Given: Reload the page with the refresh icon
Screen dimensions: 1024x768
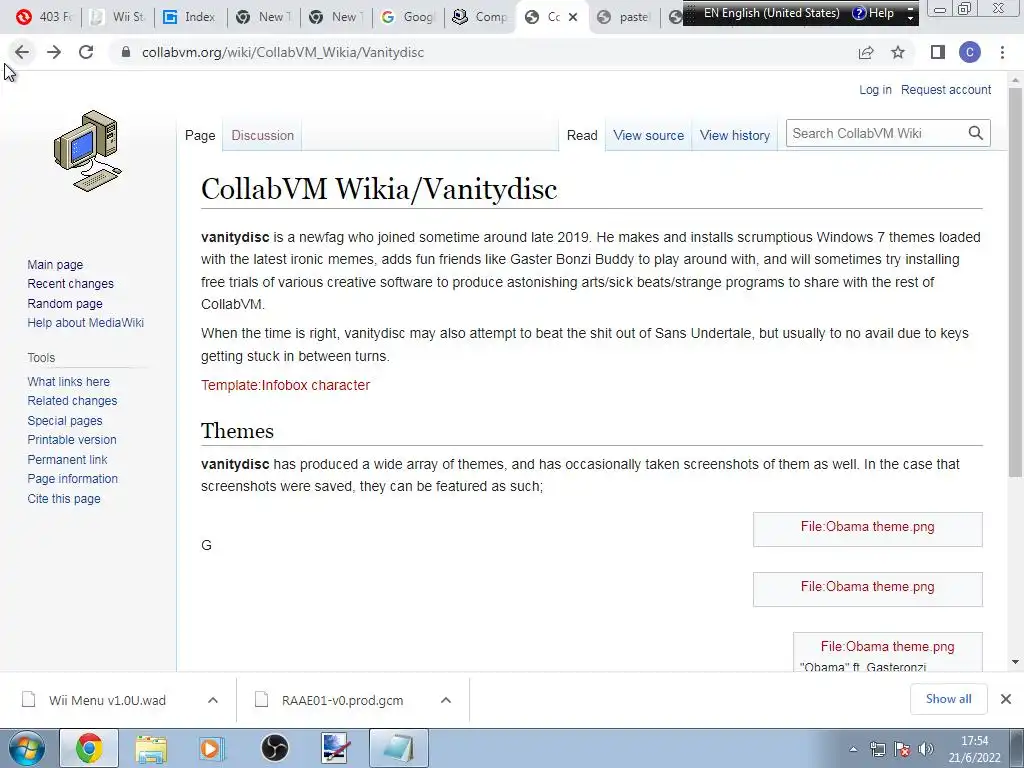Looking at the screenshot, I should (x=86, y=52).
